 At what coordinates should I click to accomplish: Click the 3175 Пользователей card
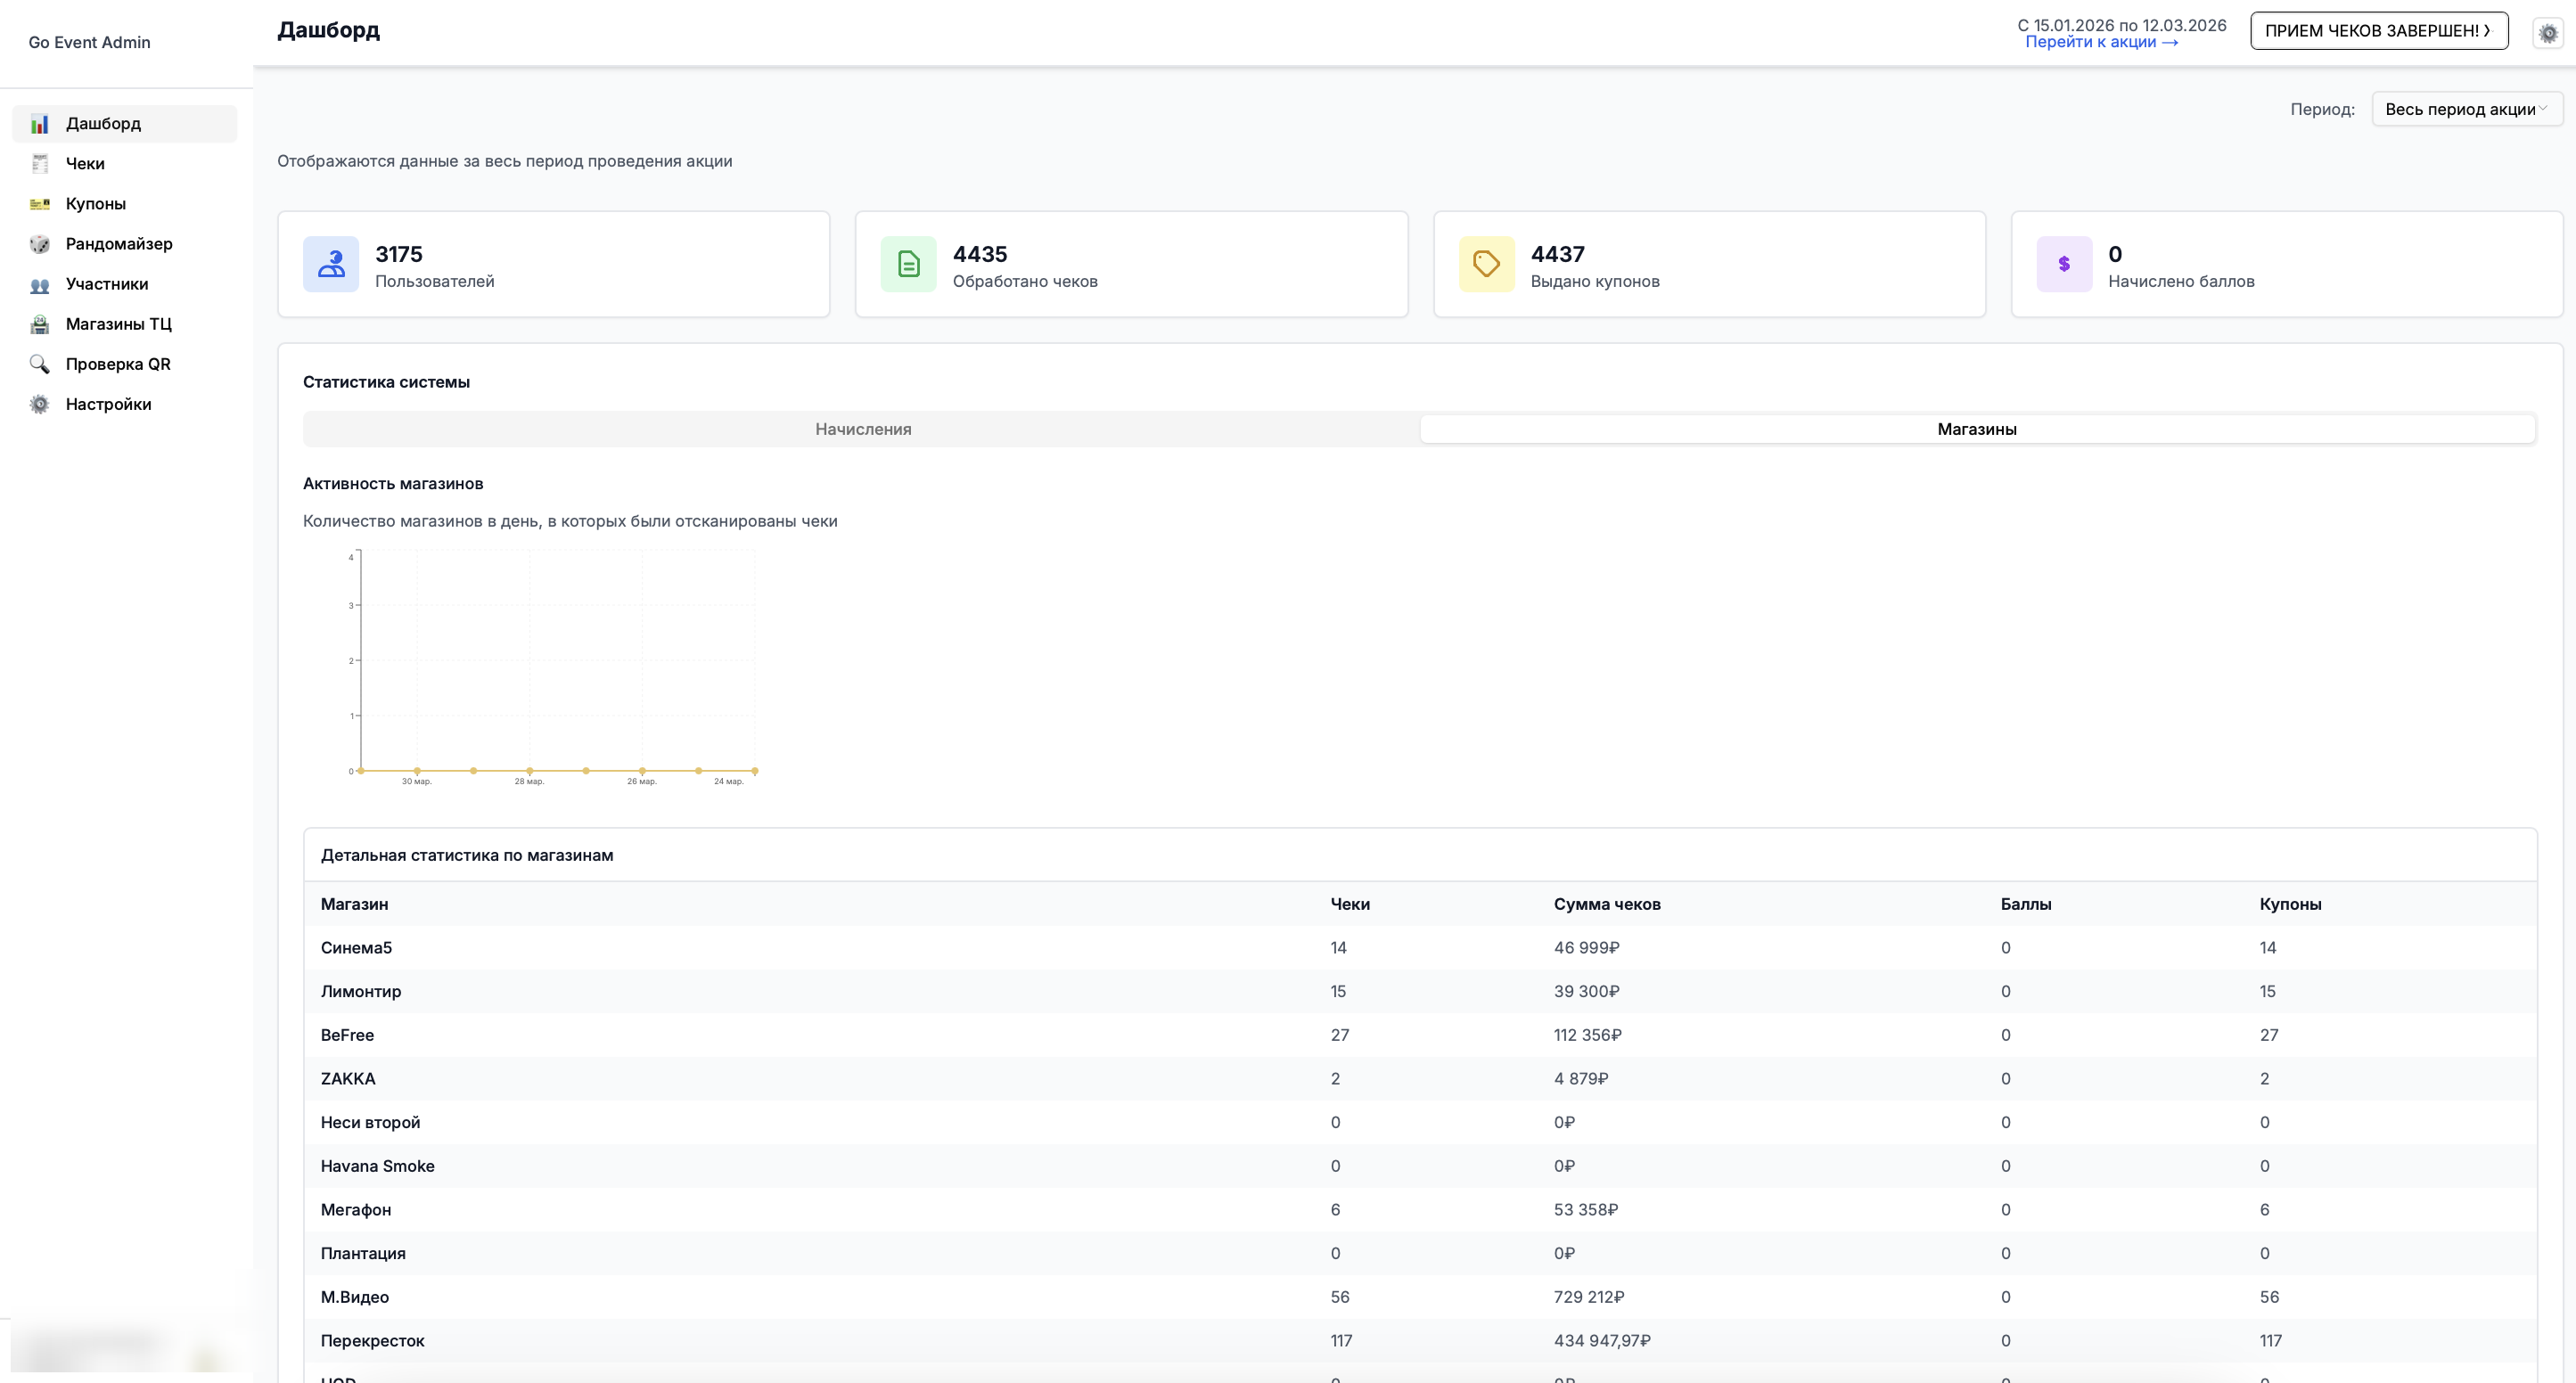coord(554,264)
